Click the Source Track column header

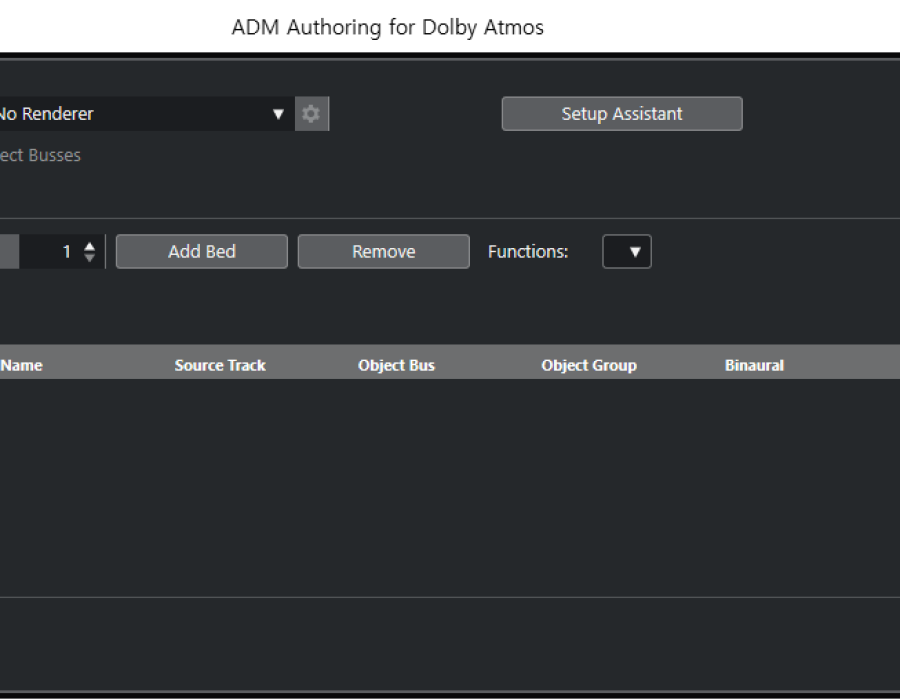(x=220, y=365)
